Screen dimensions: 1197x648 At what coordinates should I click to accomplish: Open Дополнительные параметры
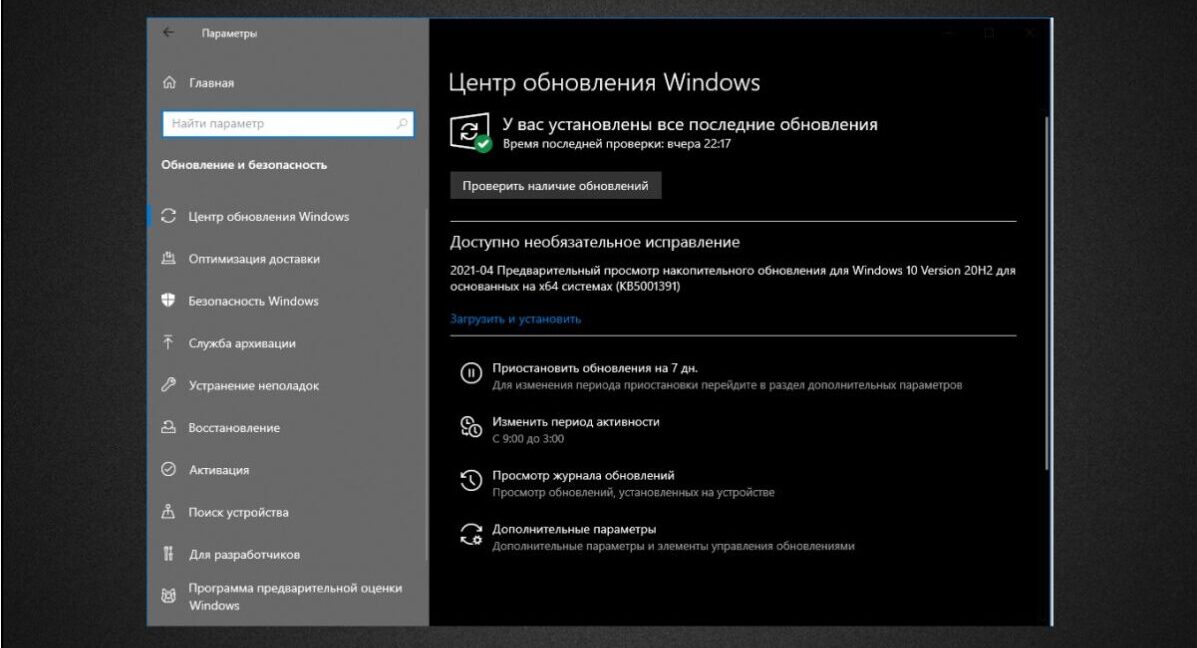pos(574,529)
